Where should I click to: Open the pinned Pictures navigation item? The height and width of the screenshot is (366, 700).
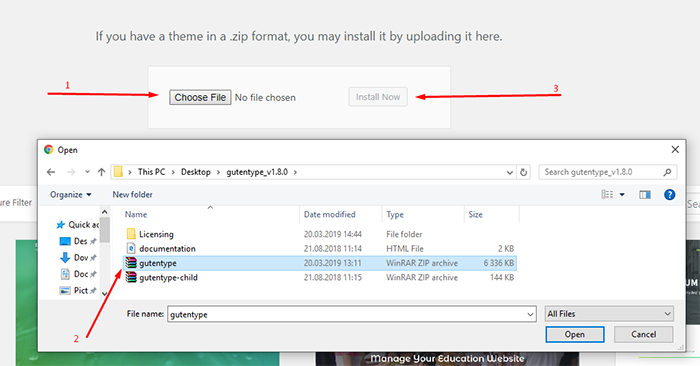pos(78,290)
